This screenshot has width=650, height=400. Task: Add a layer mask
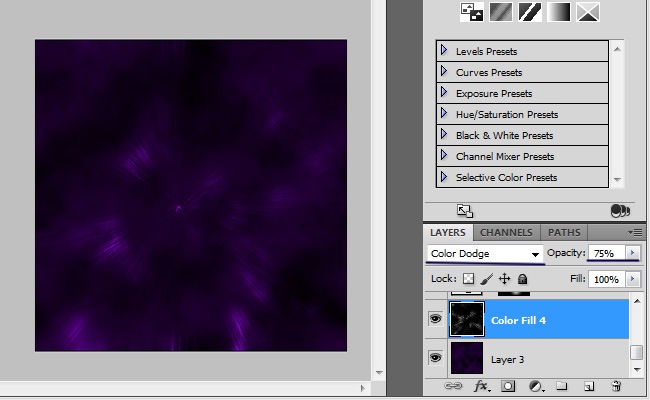[508, 386]
